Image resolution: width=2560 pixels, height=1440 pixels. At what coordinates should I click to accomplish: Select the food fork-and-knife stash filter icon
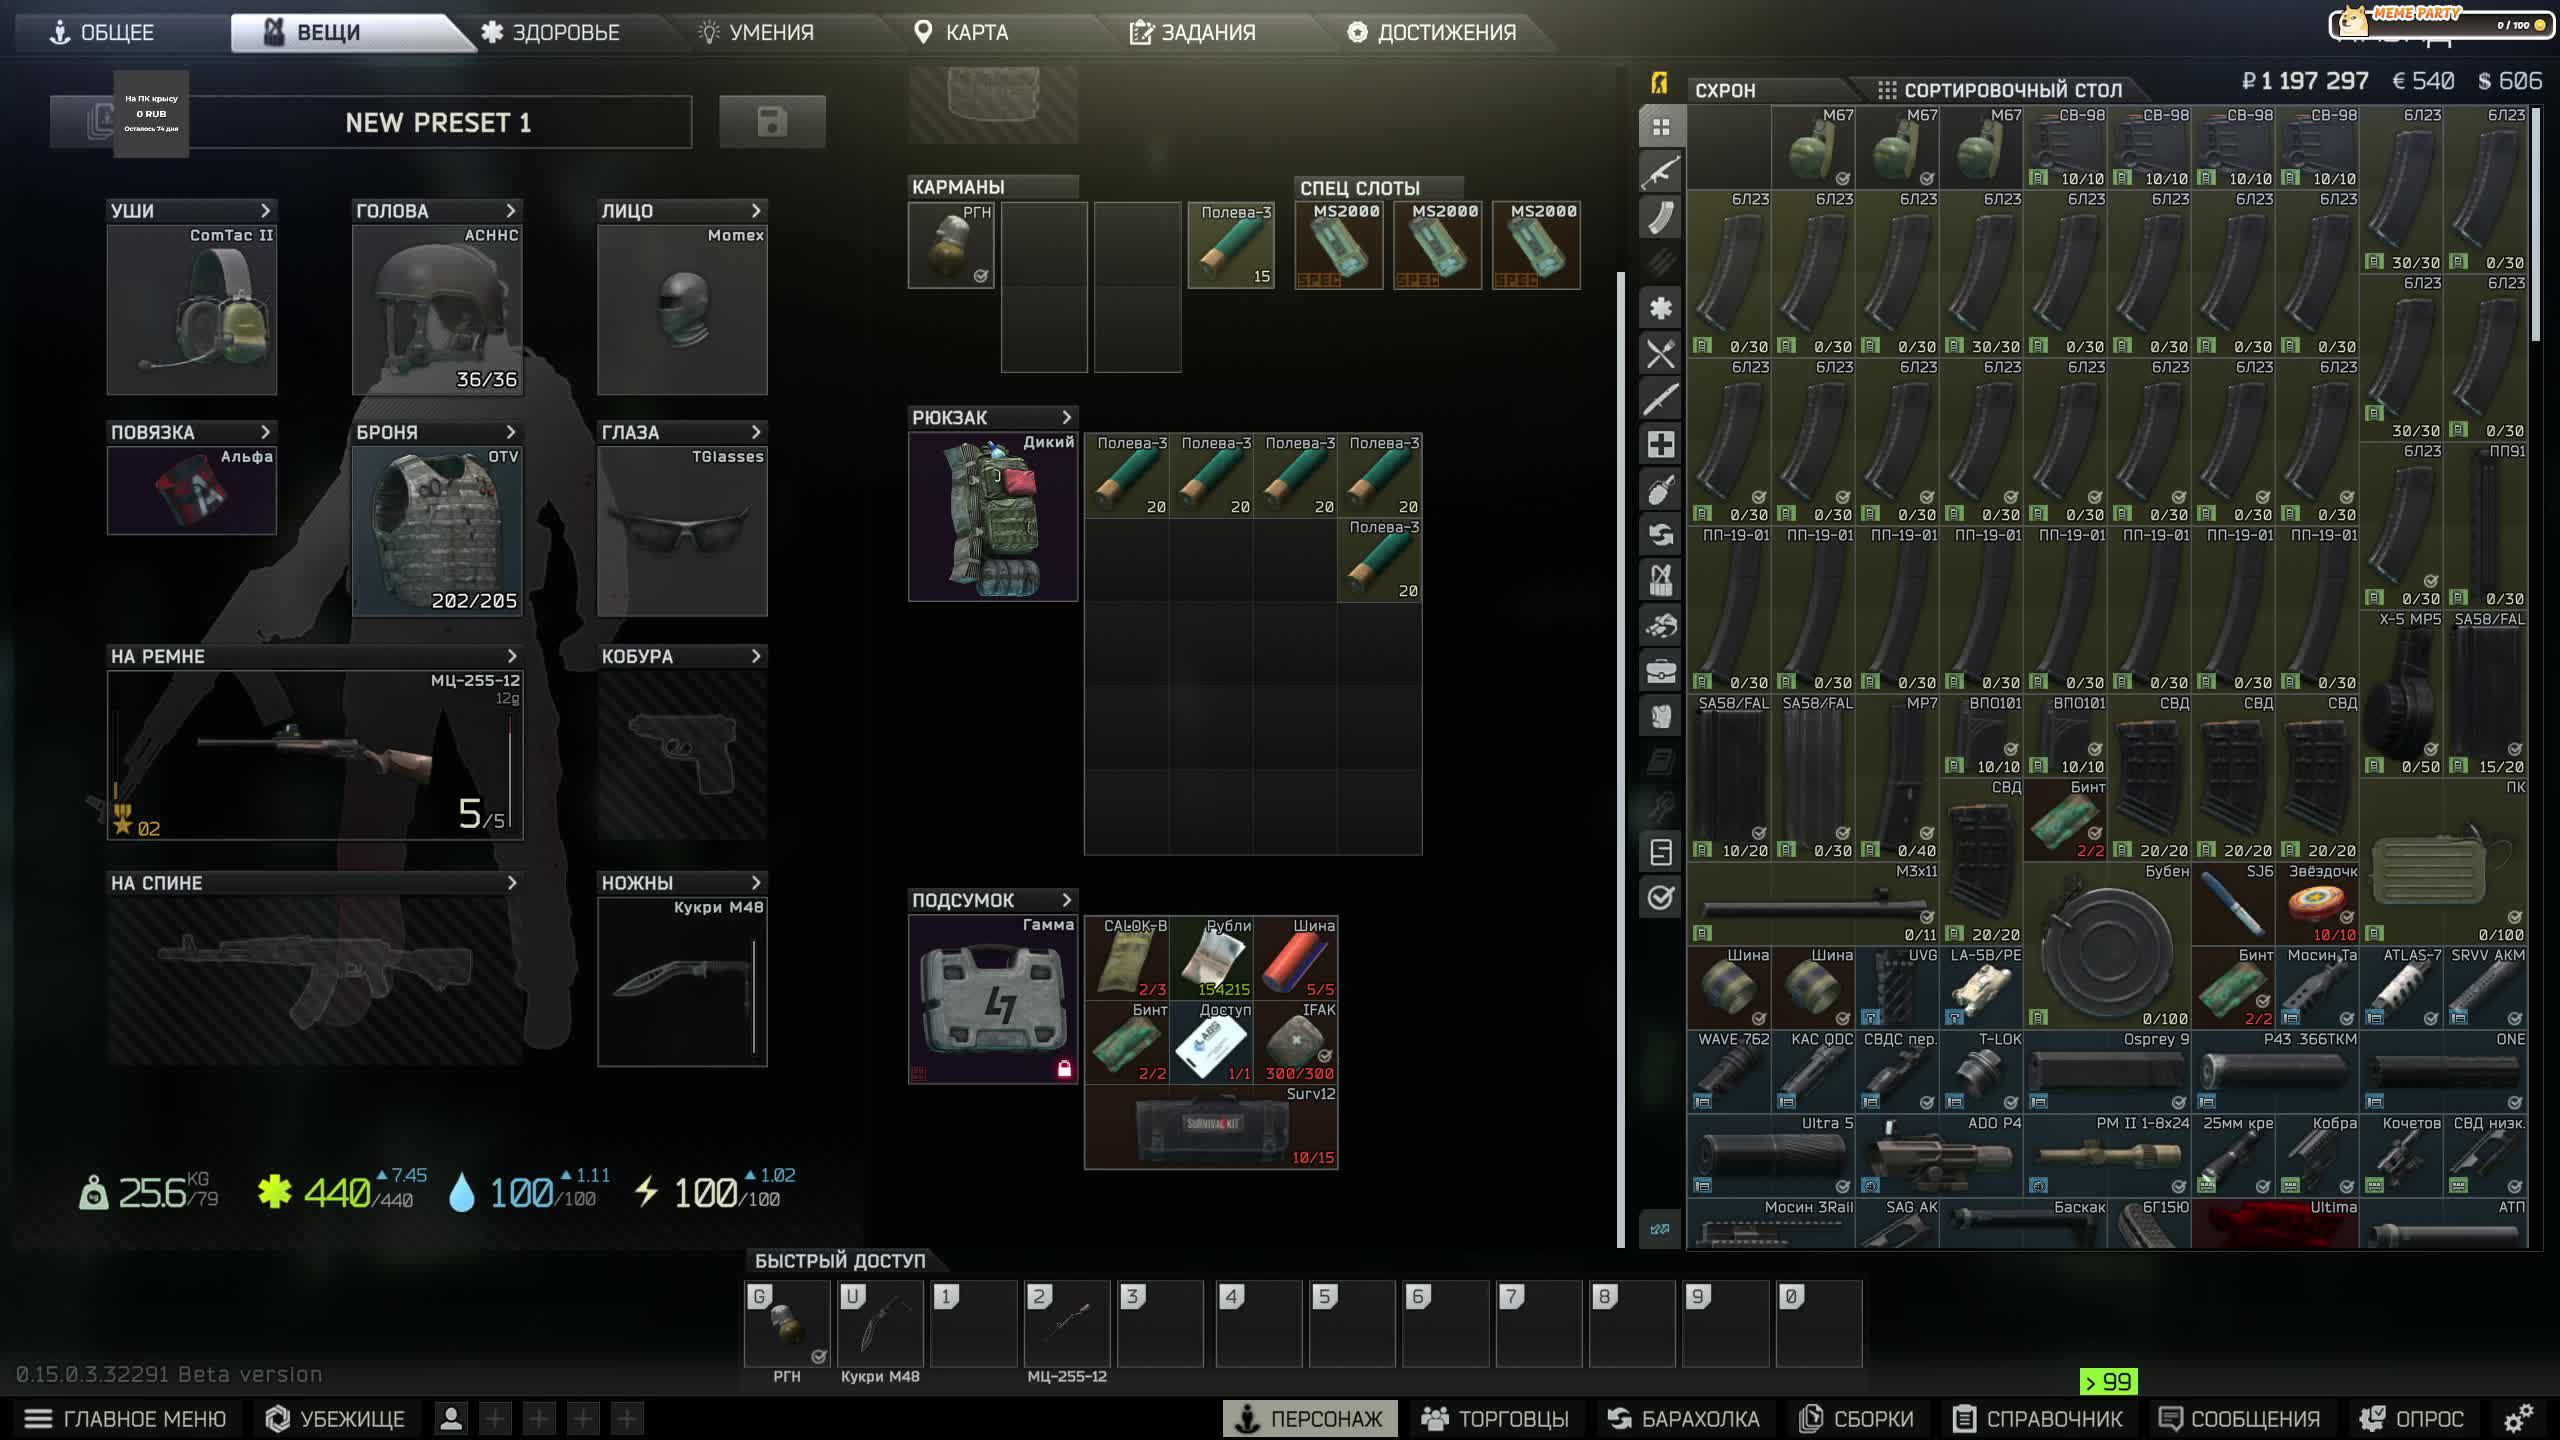coord(1660,354)
